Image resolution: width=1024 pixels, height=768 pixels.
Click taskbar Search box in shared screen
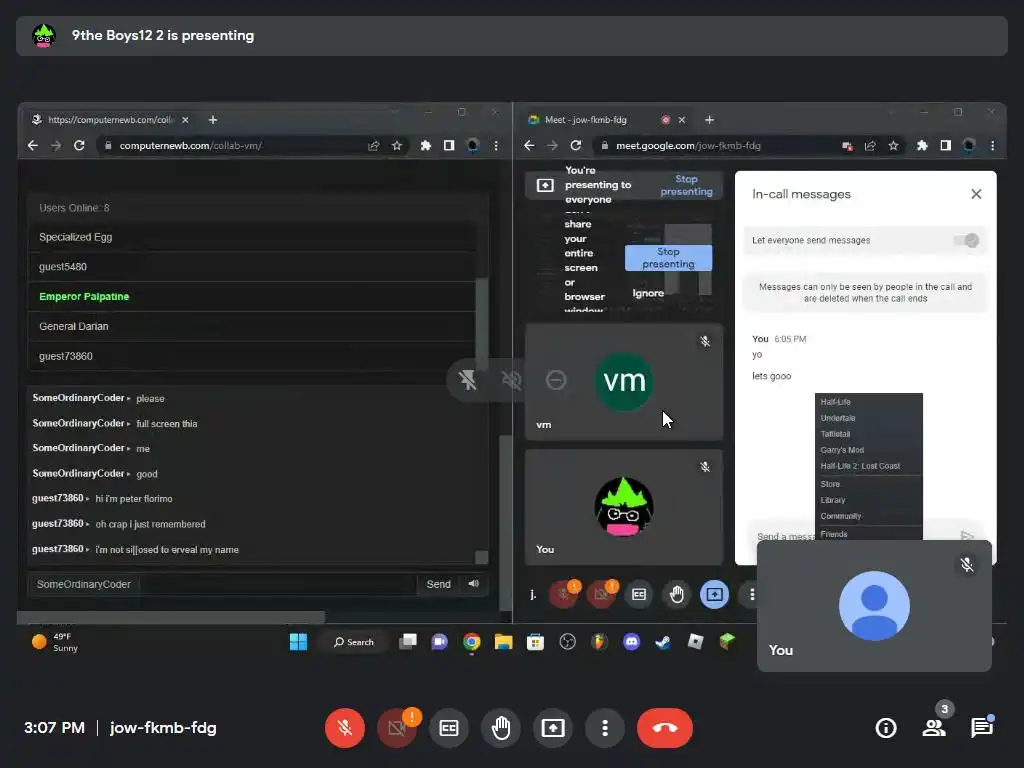(353, 642)
